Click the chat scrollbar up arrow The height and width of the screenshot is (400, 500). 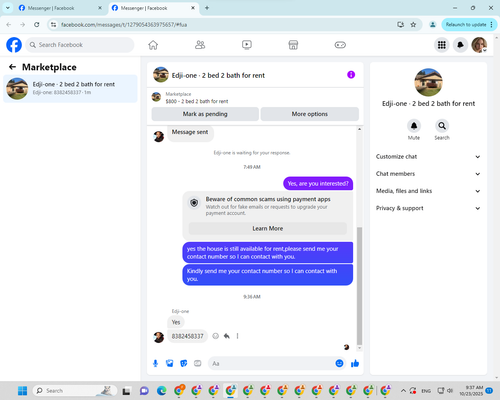pyautogui.click(x=359, y=129)
